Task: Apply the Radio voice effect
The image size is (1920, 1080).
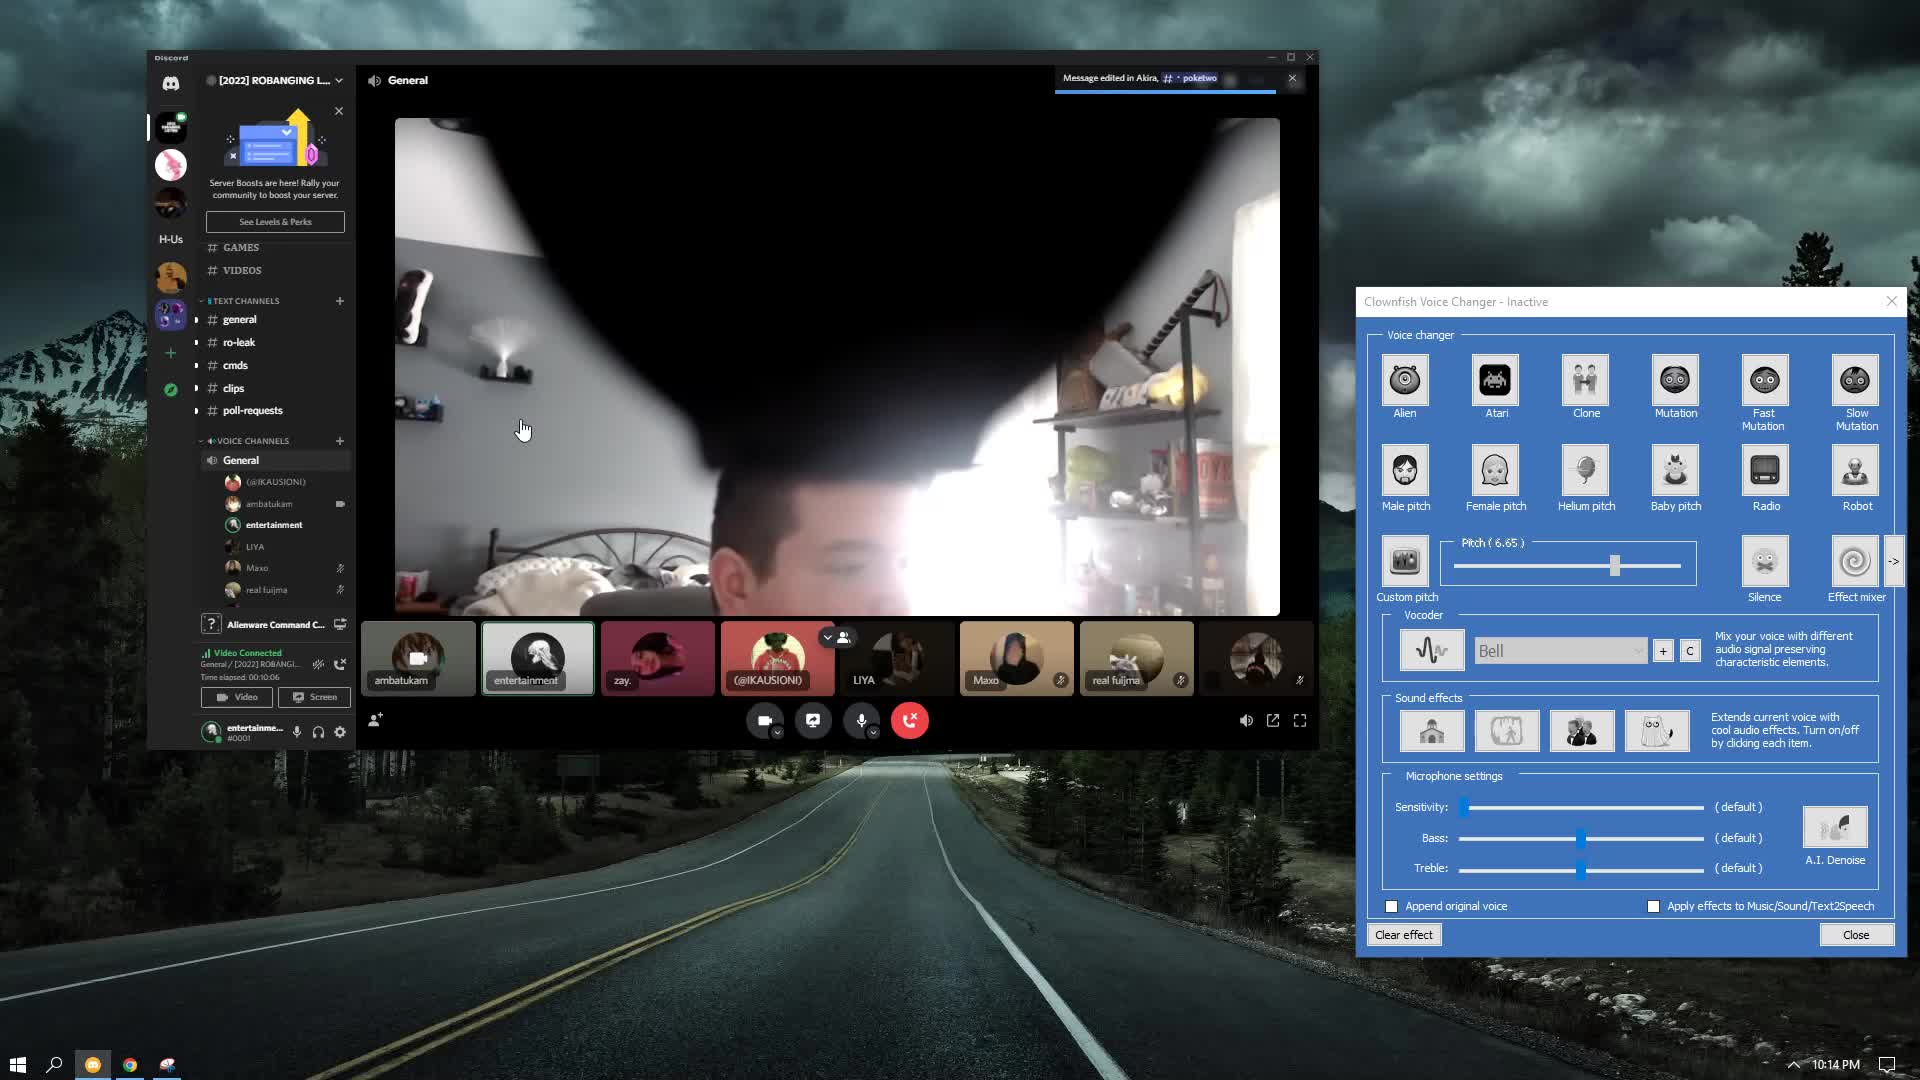Action: tap(1765, 471)
